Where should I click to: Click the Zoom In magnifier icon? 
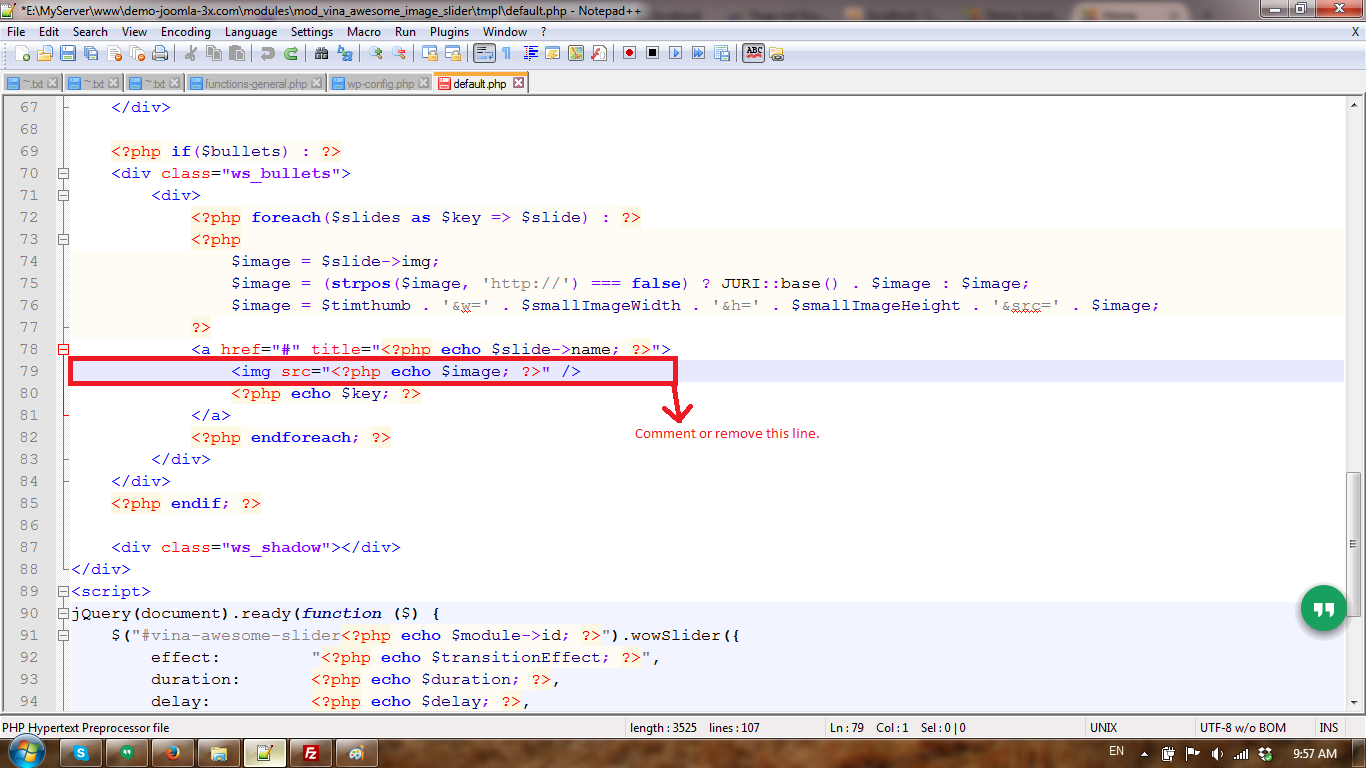pos(376,53)
